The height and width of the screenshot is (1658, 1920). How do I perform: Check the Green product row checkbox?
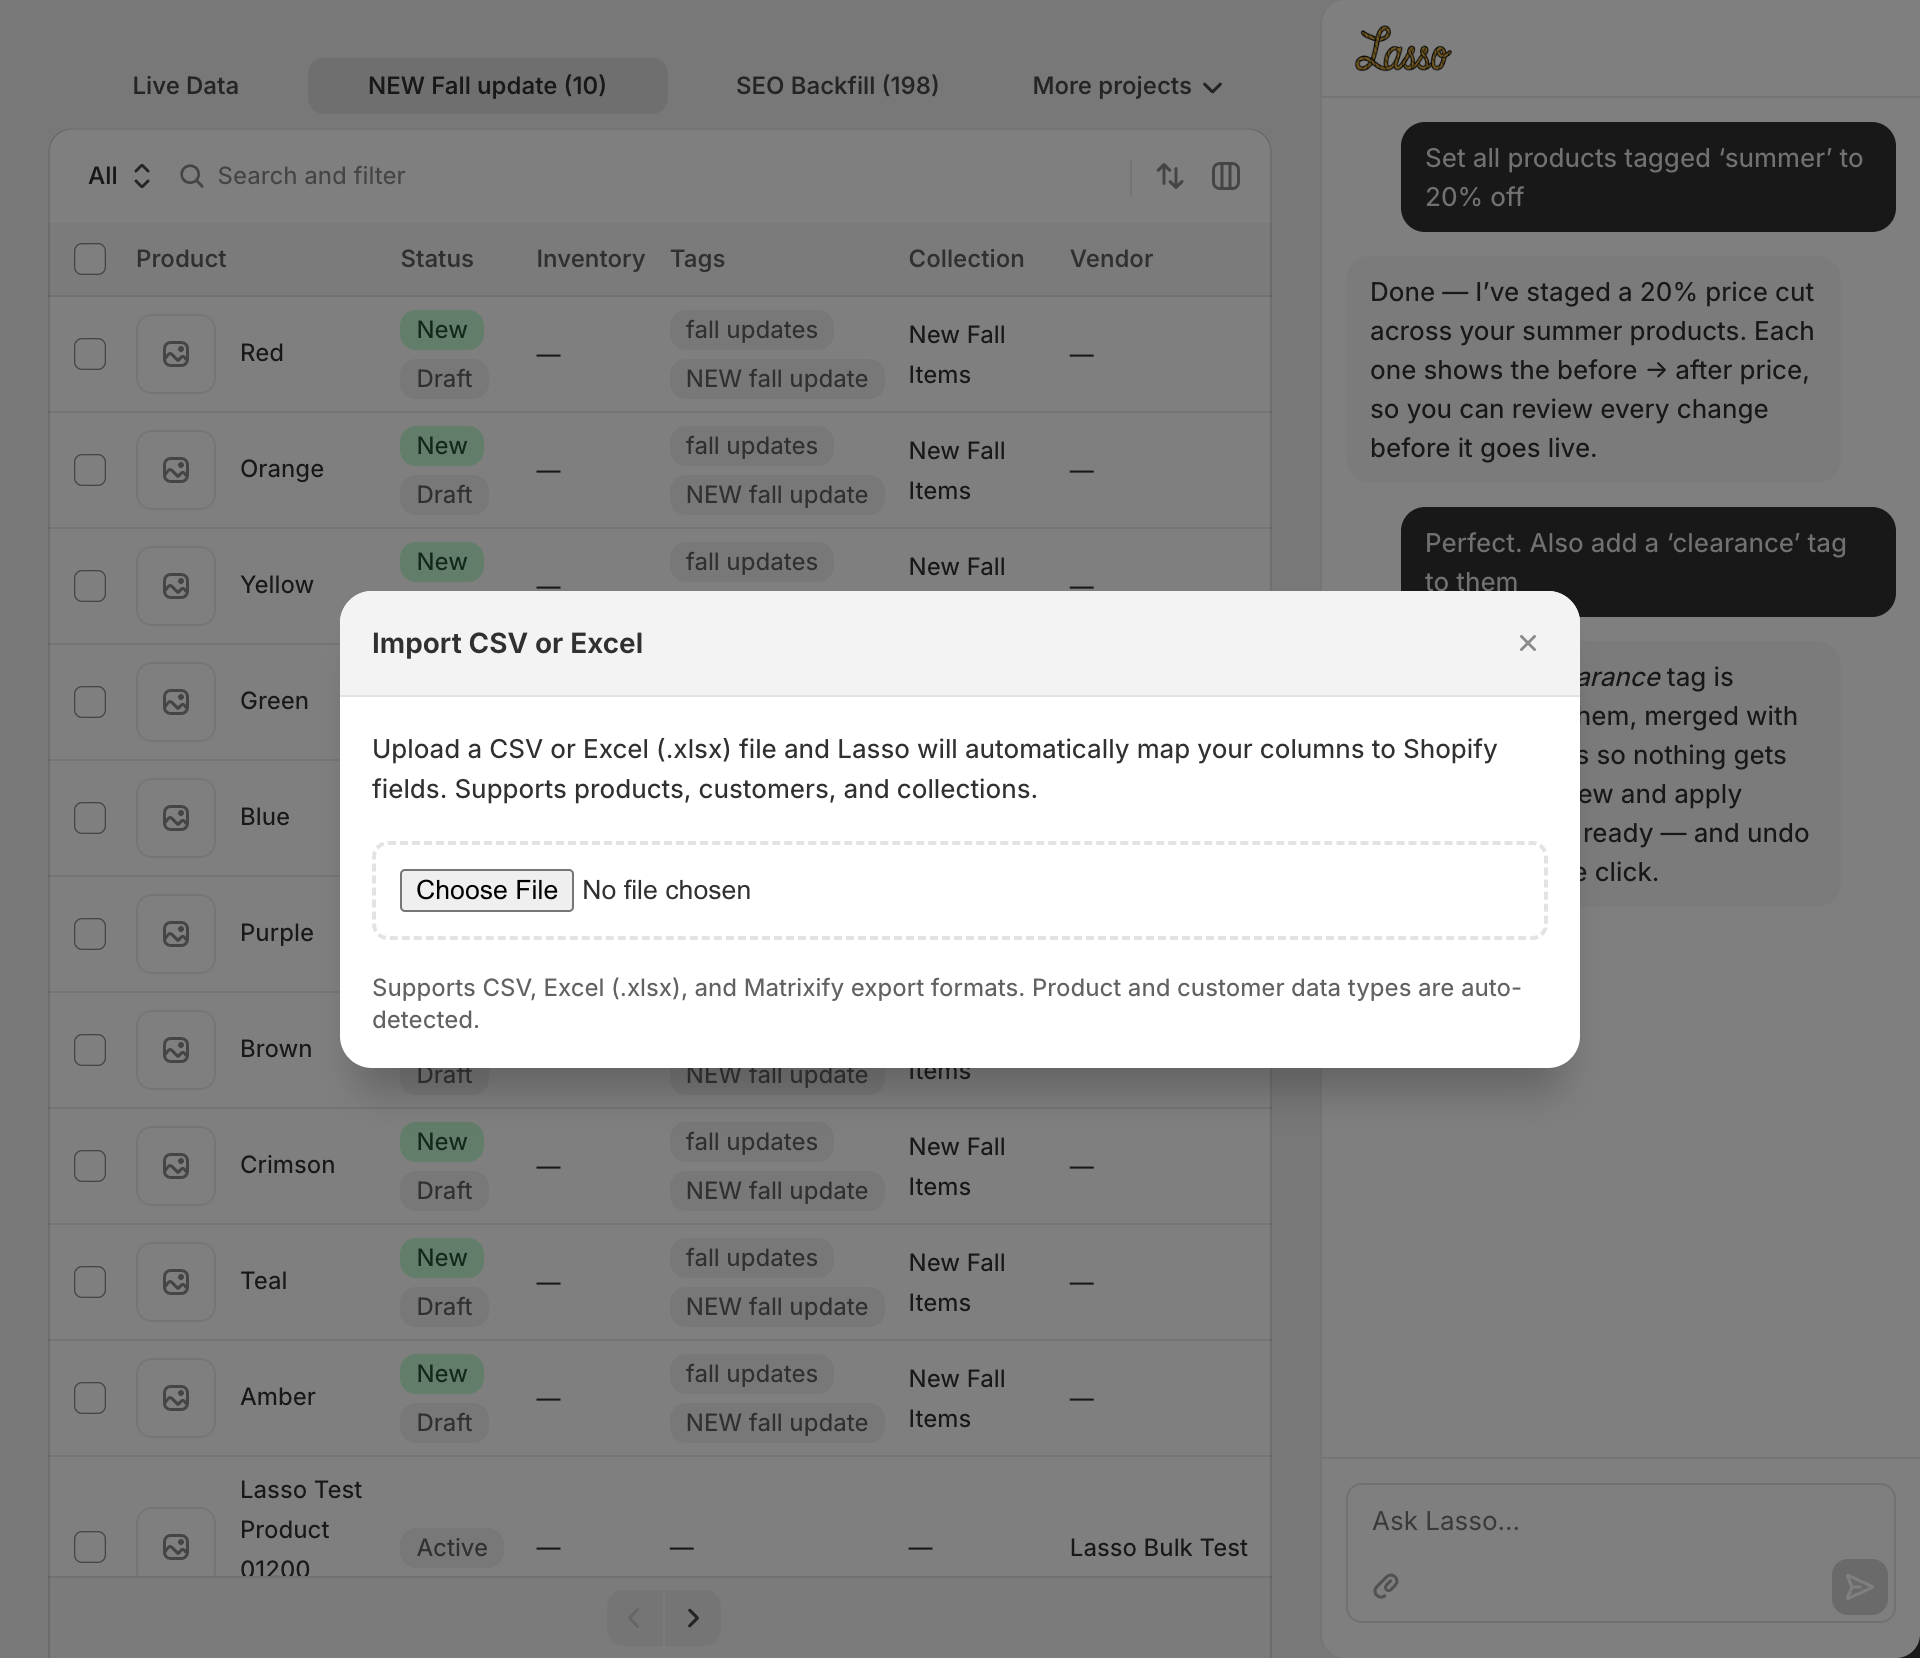click(90, 702)
